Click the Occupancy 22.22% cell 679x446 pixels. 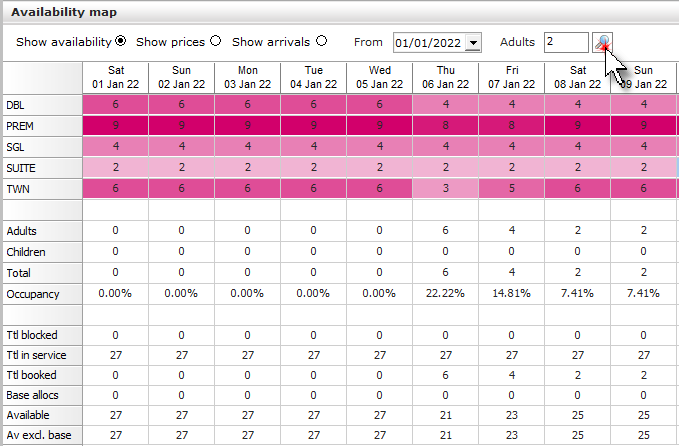pyautogui.click(x=446, y=294)
